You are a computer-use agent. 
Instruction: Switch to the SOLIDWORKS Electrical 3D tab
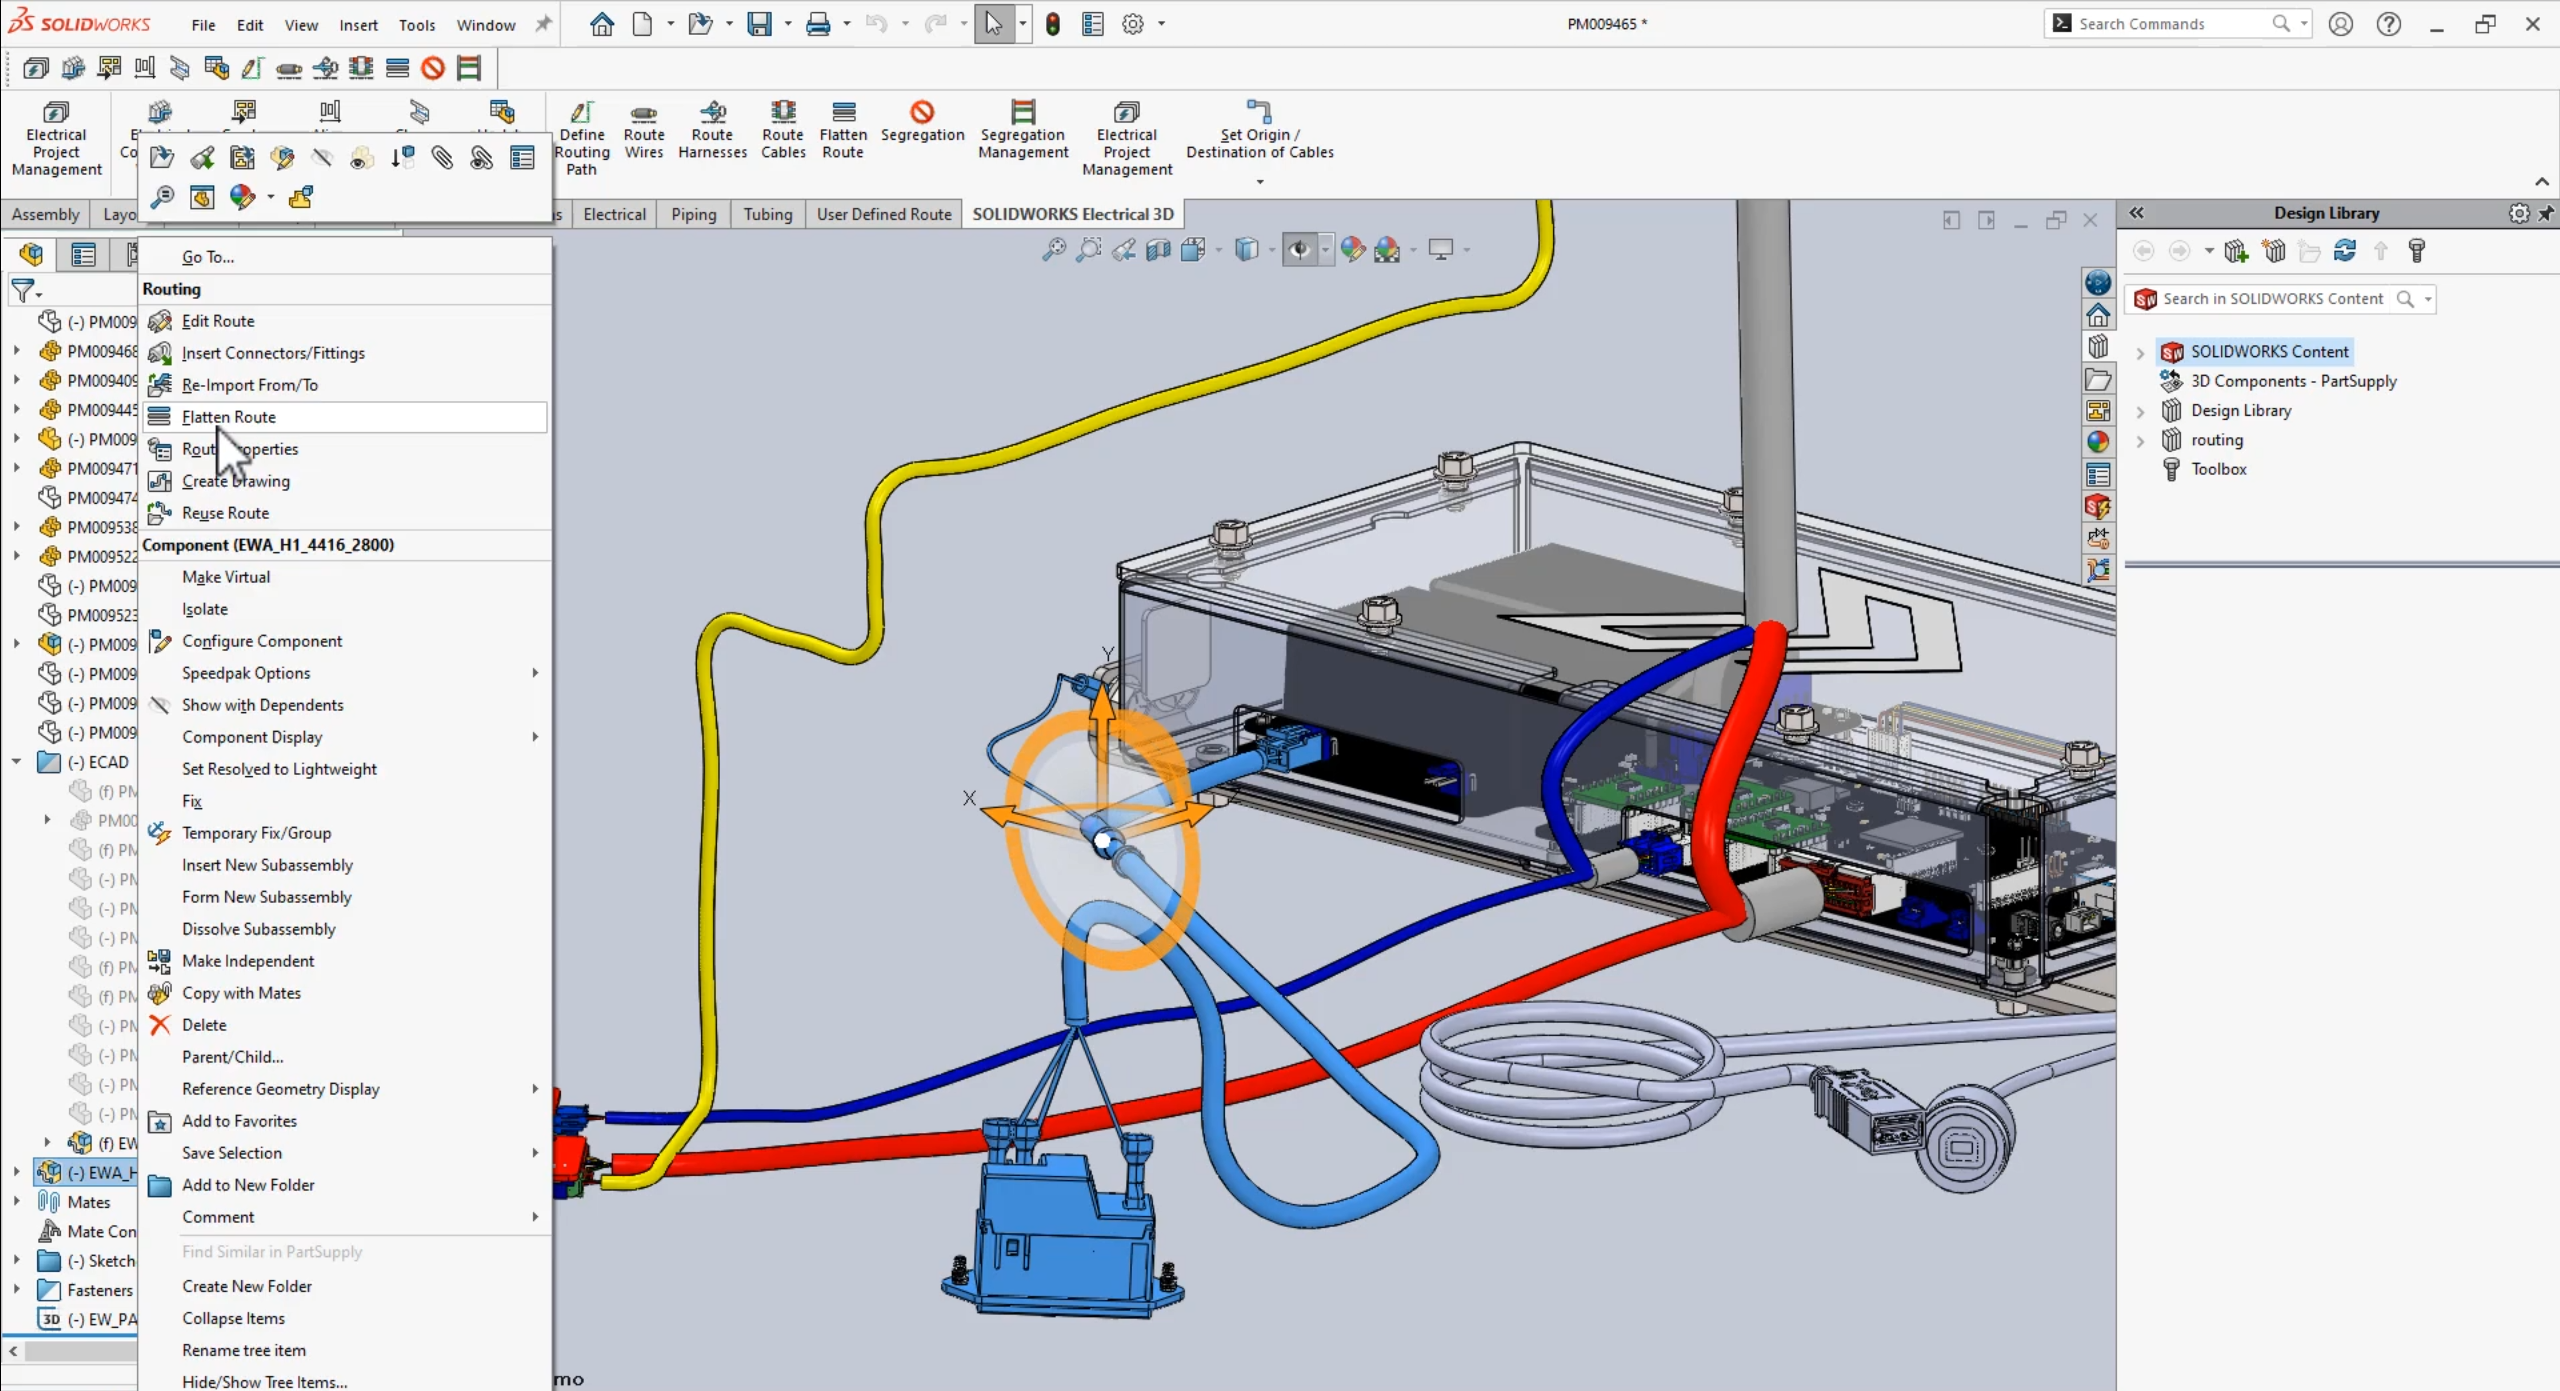click(1073, 214)
